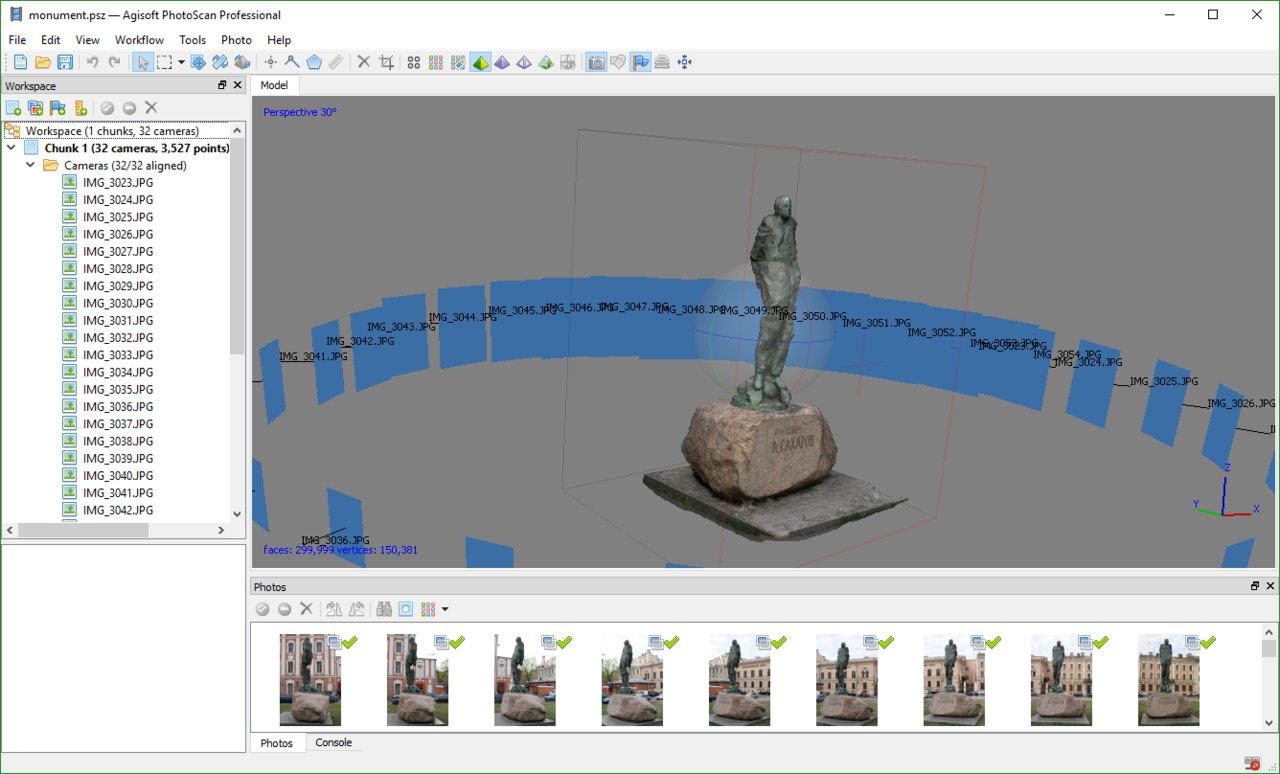
Task: Click Rotate Left in Photos toolbar
Action: pyautogui.click(x=334, y=609)
